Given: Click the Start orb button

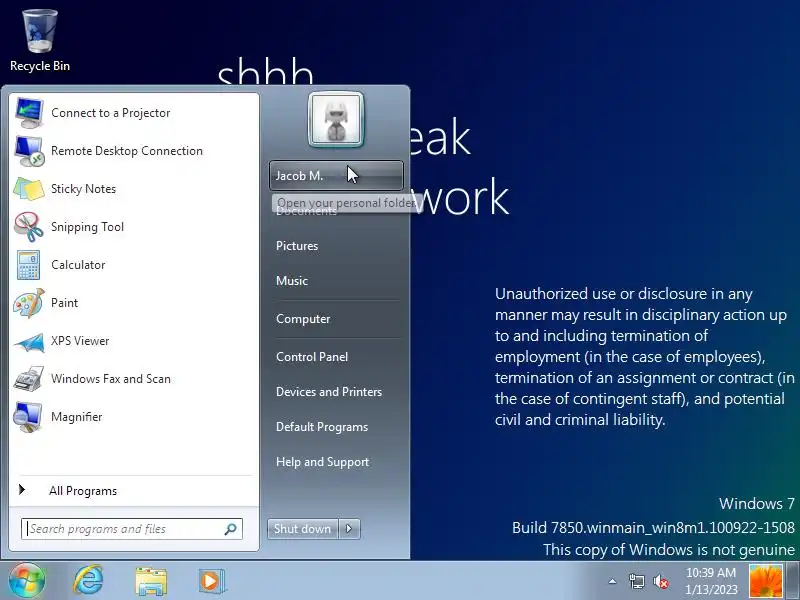Looking at the screenshot, I should pos(27,581).
